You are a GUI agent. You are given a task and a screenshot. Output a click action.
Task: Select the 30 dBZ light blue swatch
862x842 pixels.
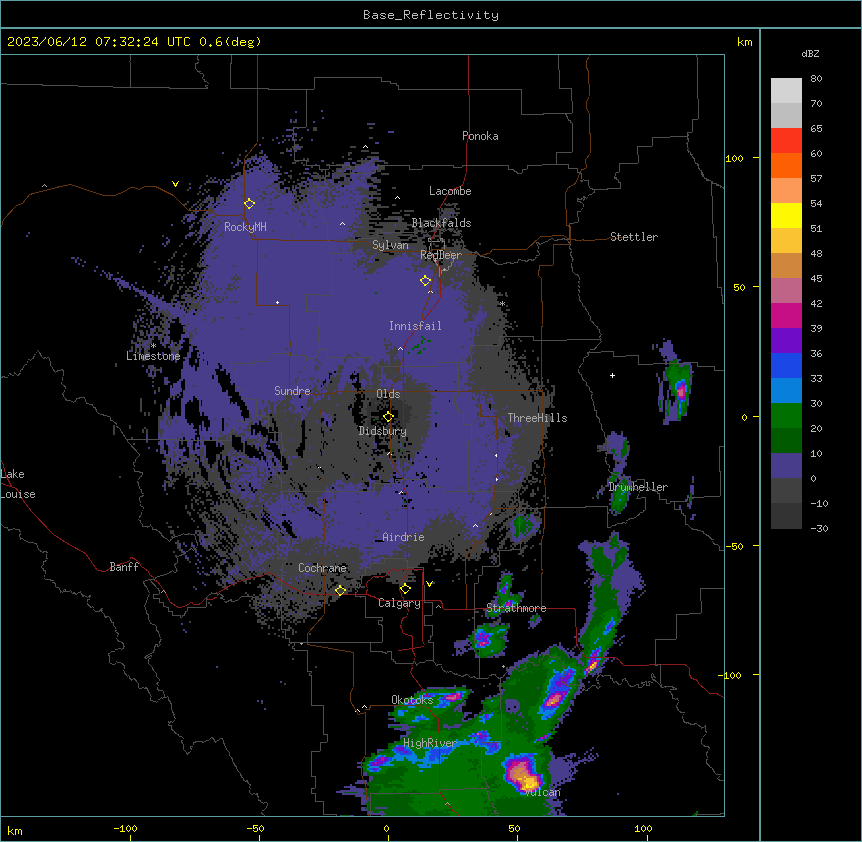(x=786, y=390)
